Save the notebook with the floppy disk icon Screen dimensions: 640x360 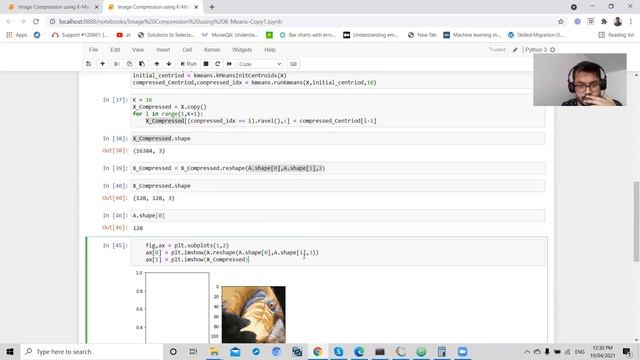(88, 64)
